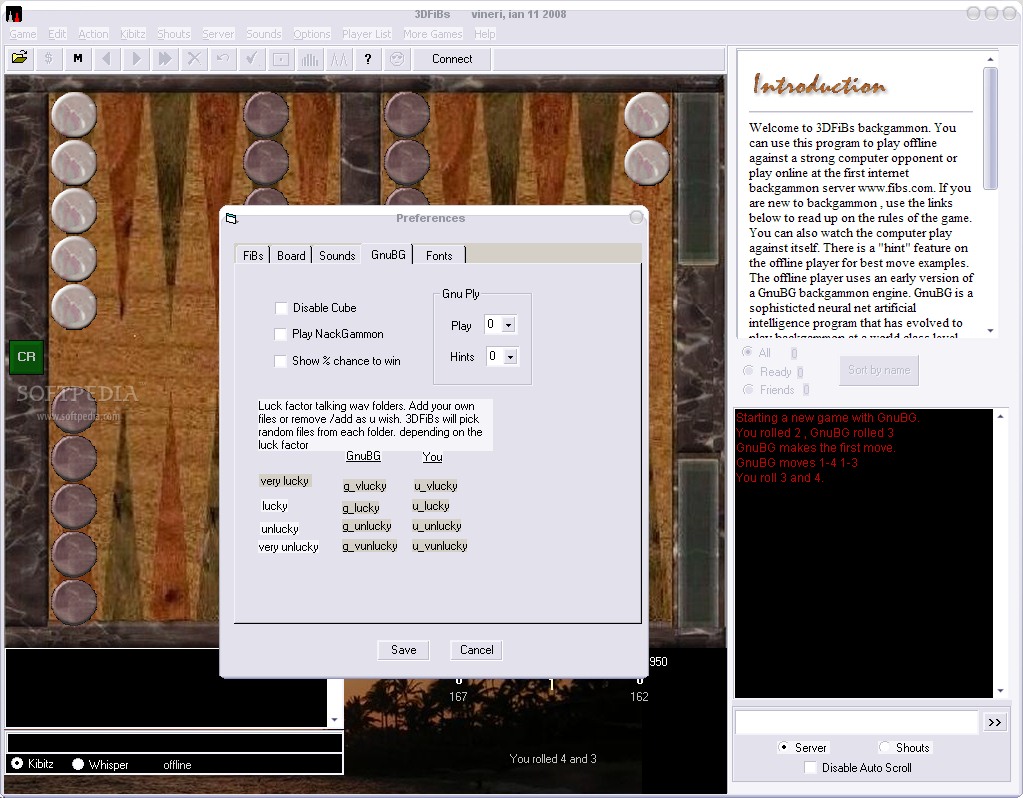Select the Friends radio button
1023x798 pixels.
(748, 389)
